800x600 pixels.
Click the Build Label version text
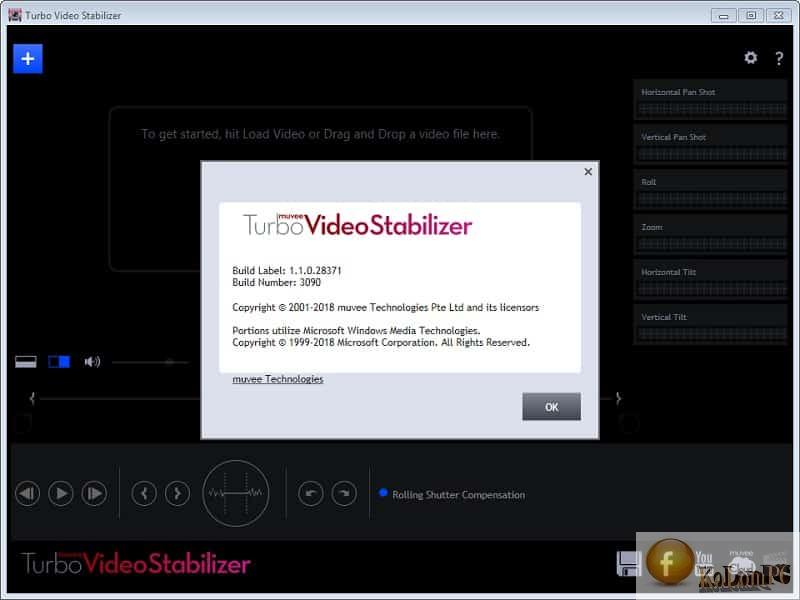[x=287, y=270]
